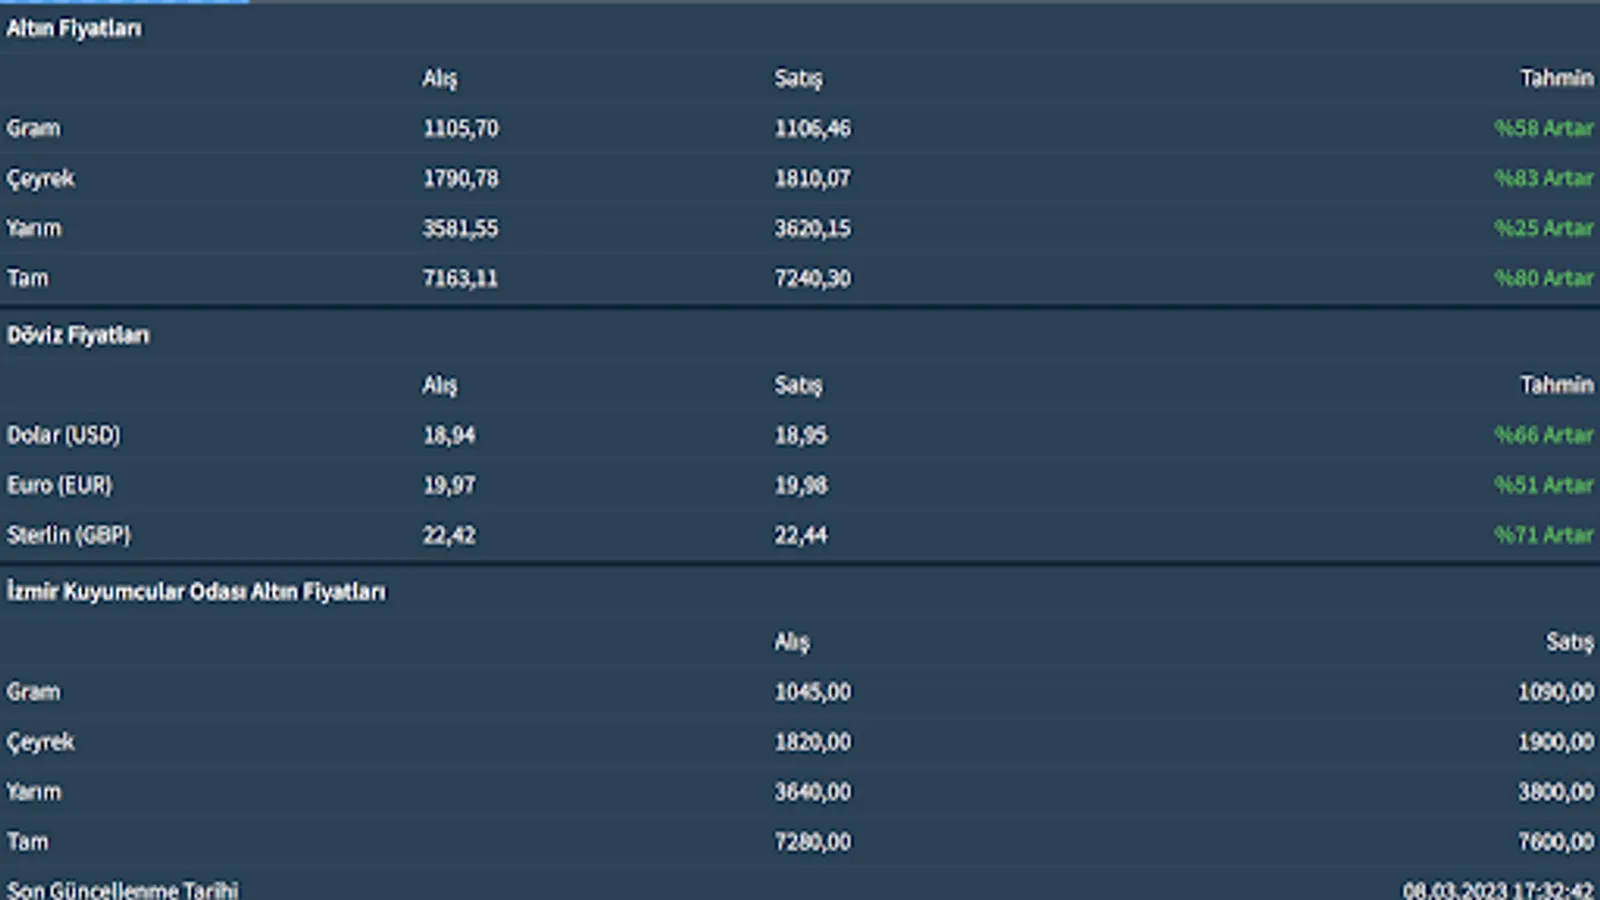Click the Altın Fiyatları section heading

click(x=74, y=29)
